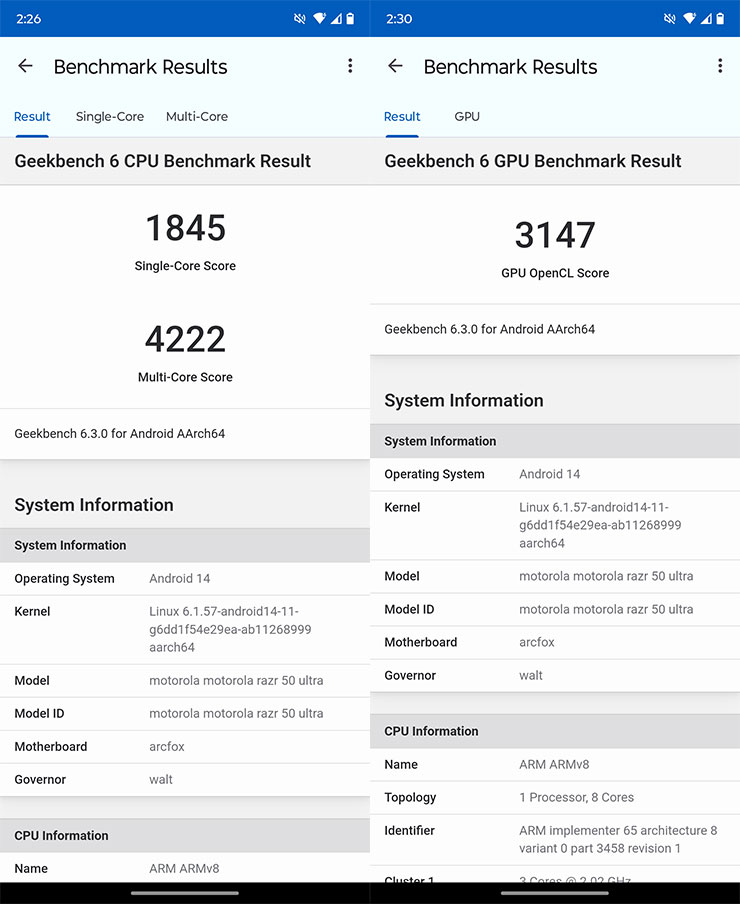740x904 pixels.
Task: Tap mute icon in left status bar
Action: (300, 18)
